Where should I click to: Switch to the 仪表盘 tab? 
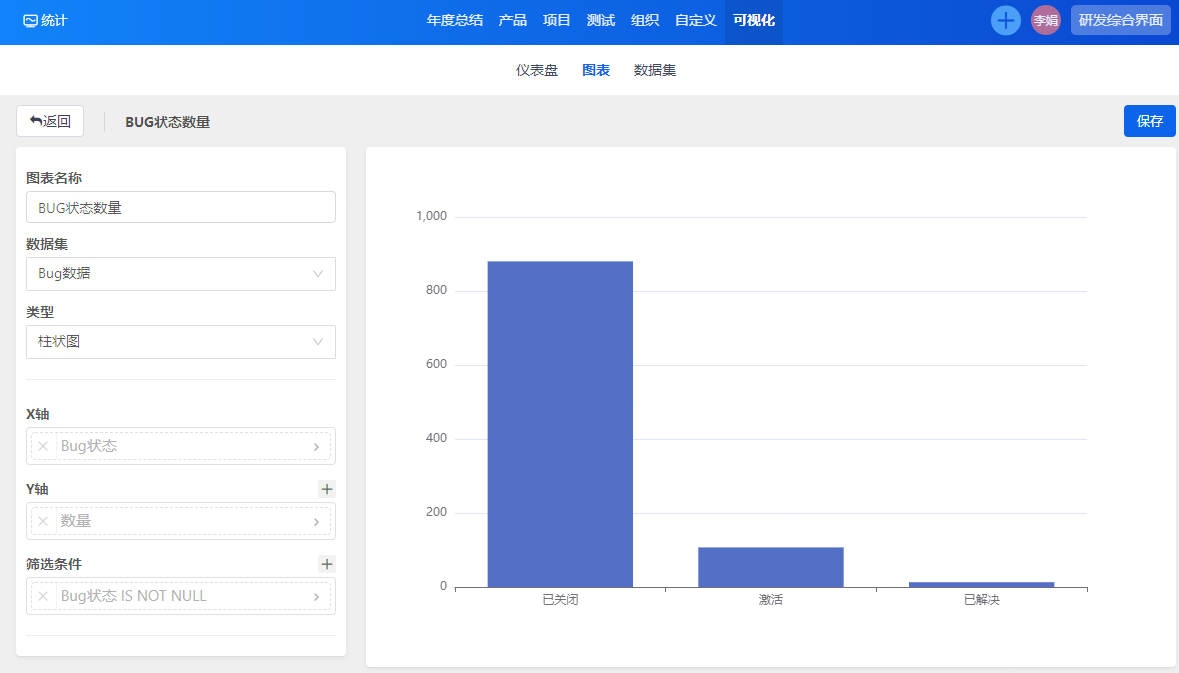(537, 70)
